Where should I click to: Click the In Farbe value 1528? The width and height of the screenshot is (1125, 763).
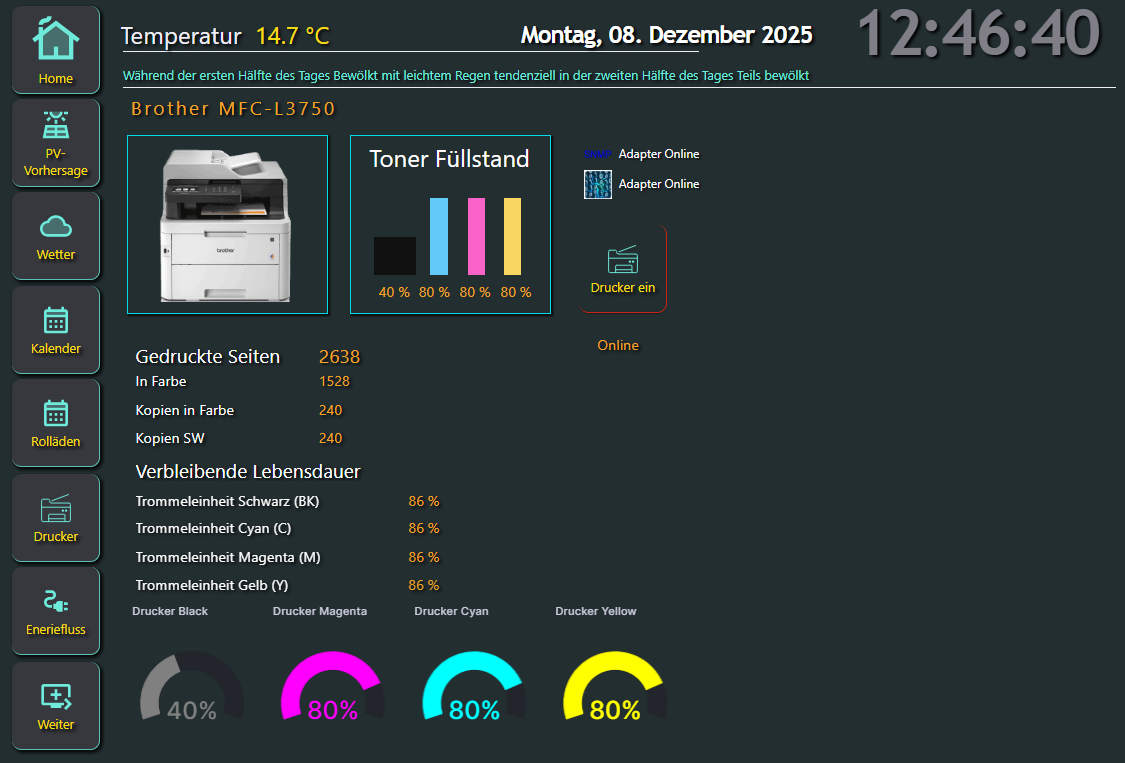[x=334, y=381]
